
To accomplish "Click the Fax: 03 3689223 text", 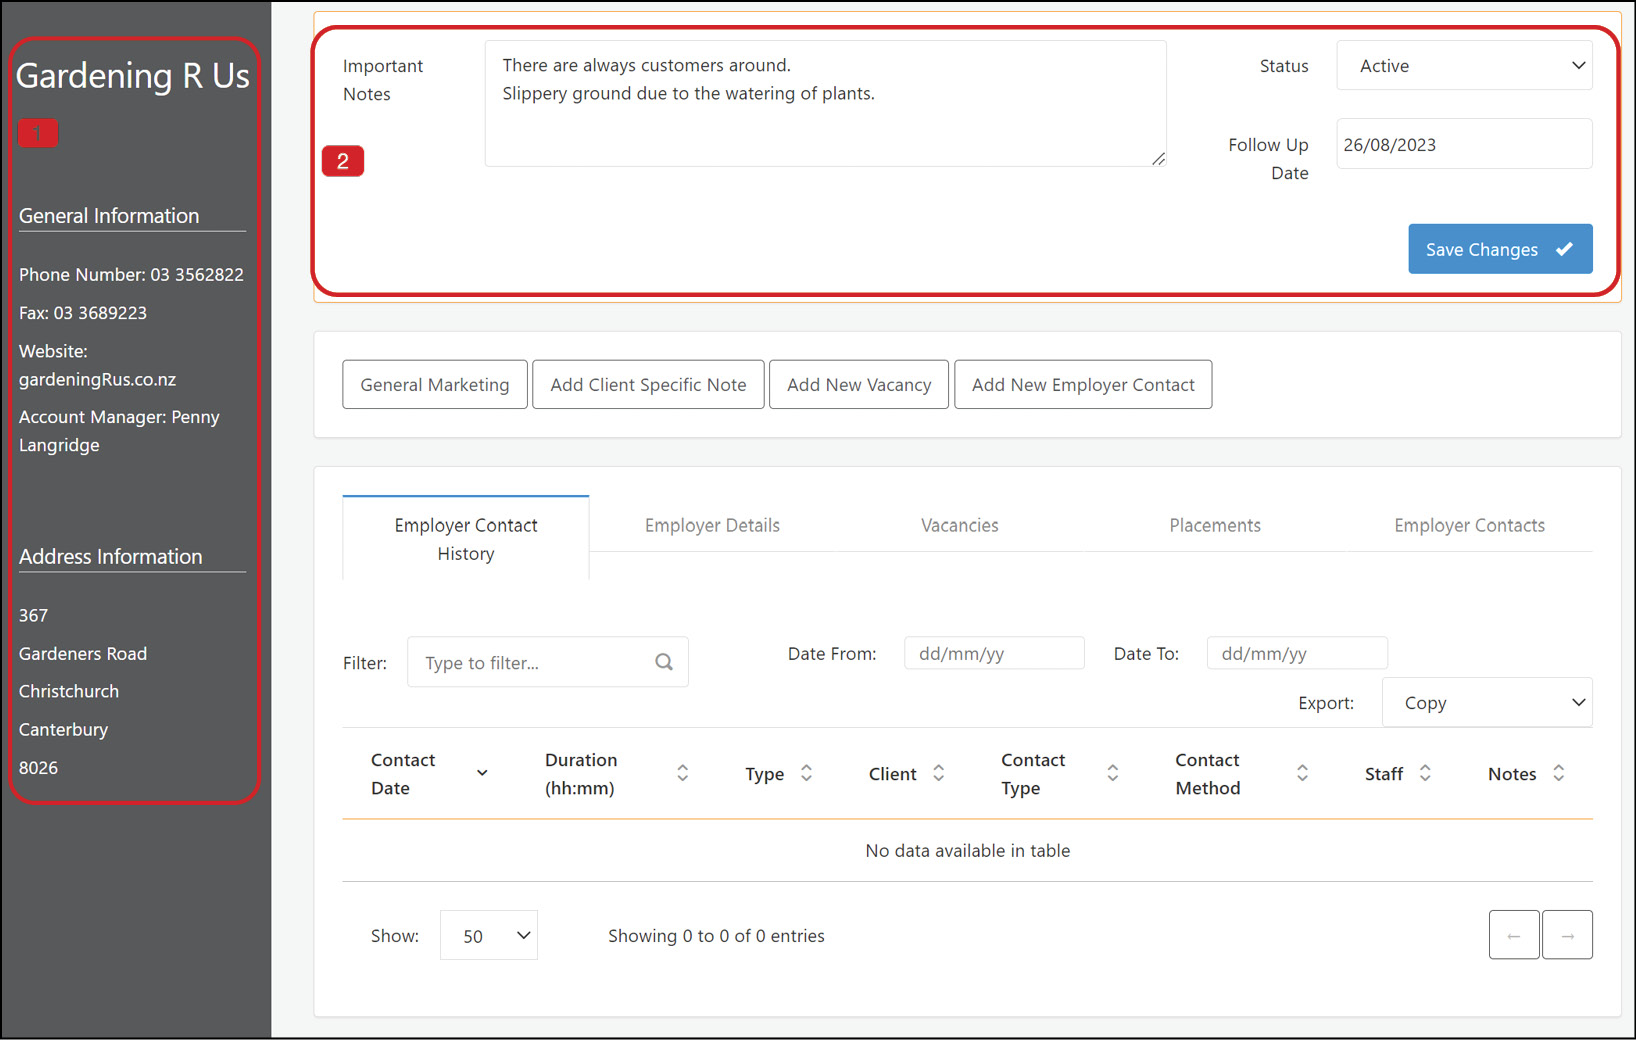I will click(x=83, y=313).
